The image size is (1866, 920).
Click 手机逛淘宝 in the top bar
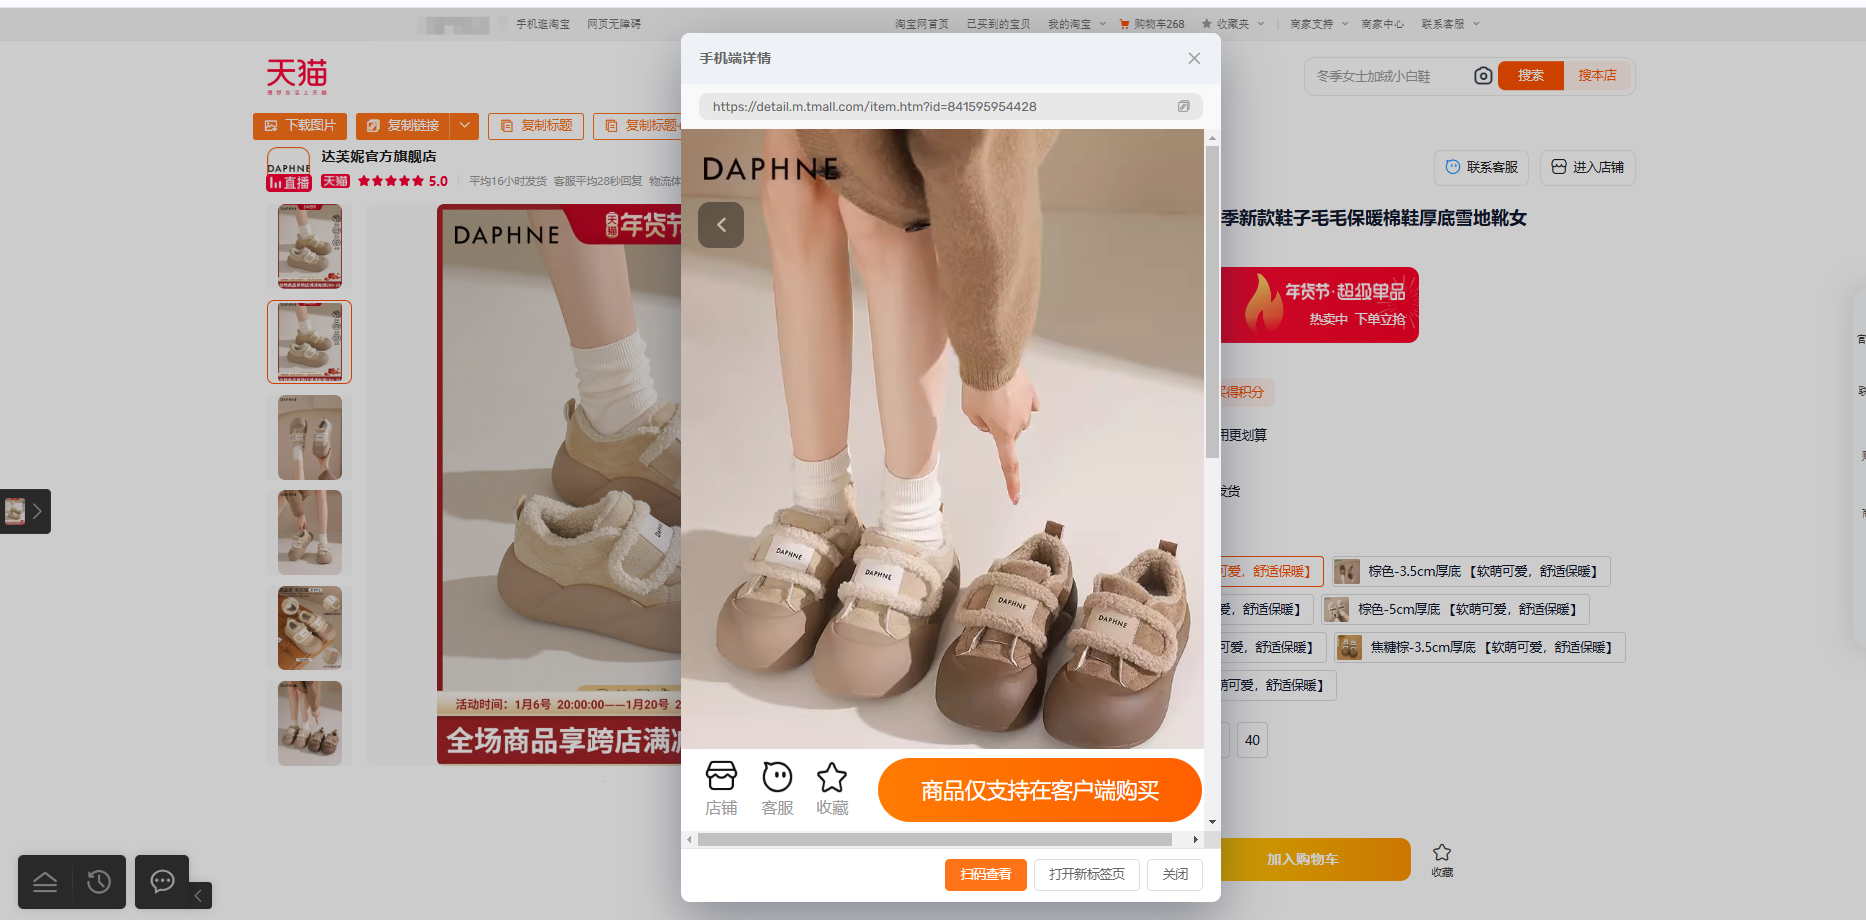pyautogui.click(x=543, y=24)
